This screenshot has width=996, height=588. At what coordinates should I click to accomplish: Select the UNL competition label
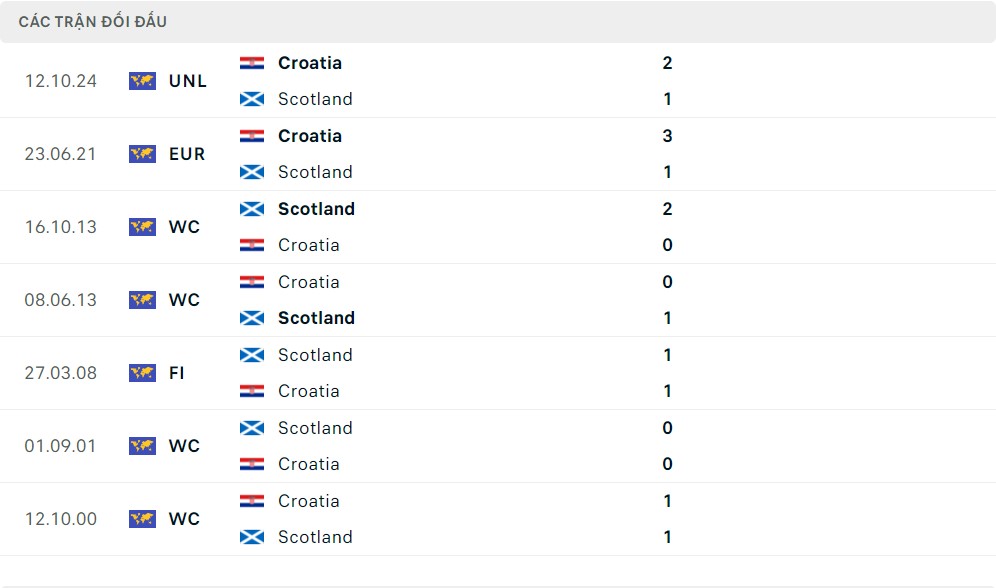(x=188, y=81)
